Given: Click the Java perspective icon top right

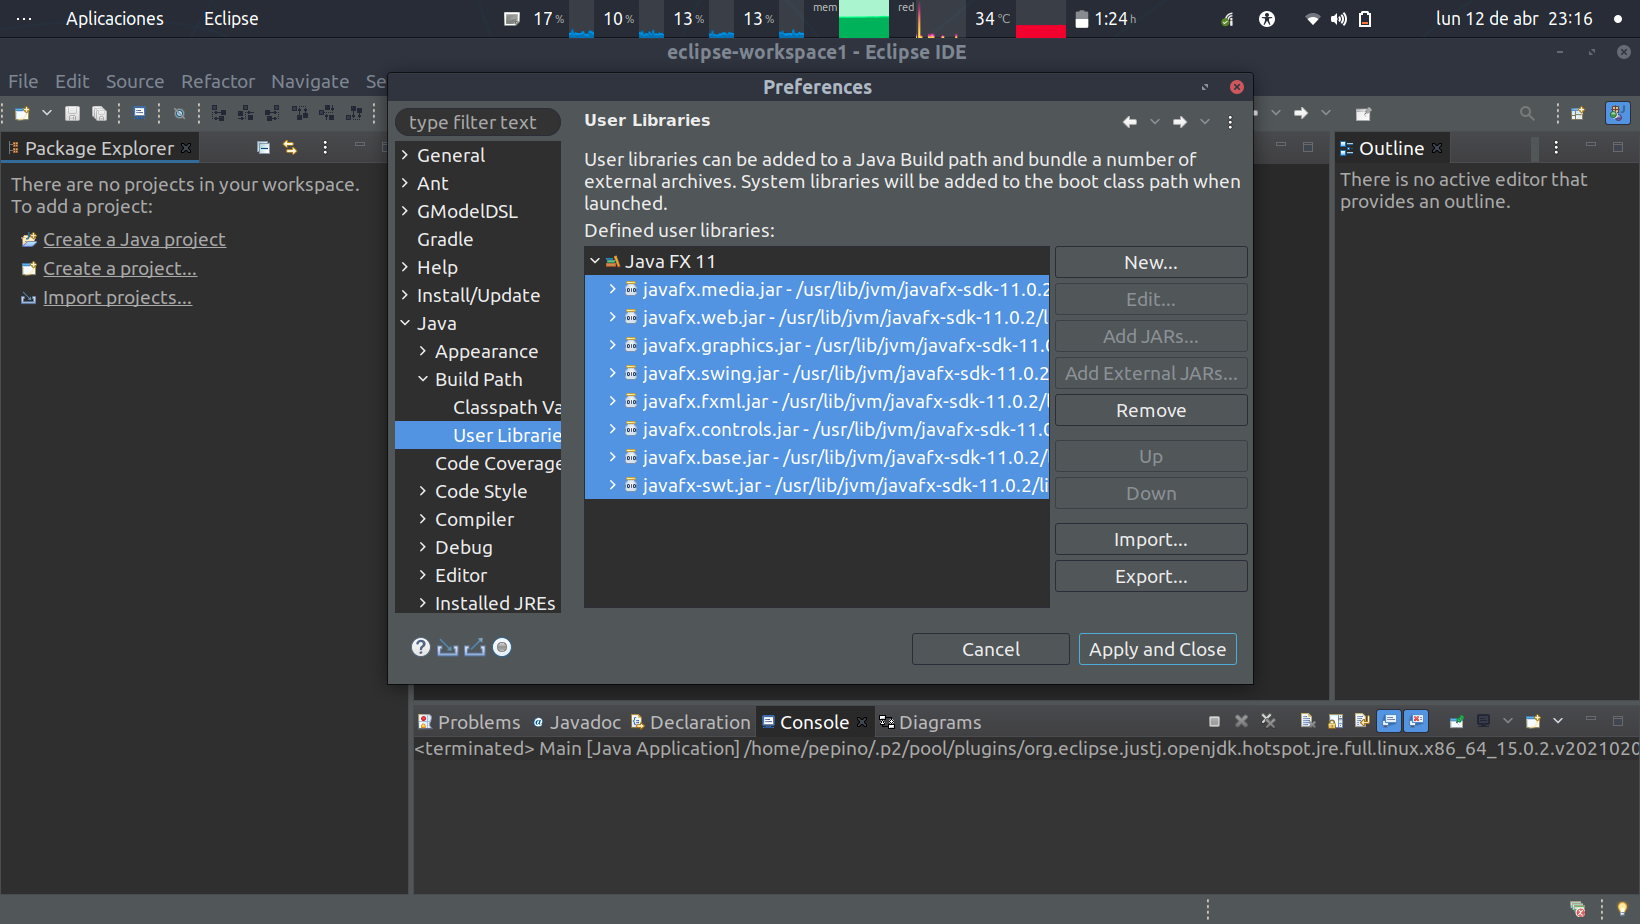Looking at the screenshot, I should click(x=1617, y=113).
